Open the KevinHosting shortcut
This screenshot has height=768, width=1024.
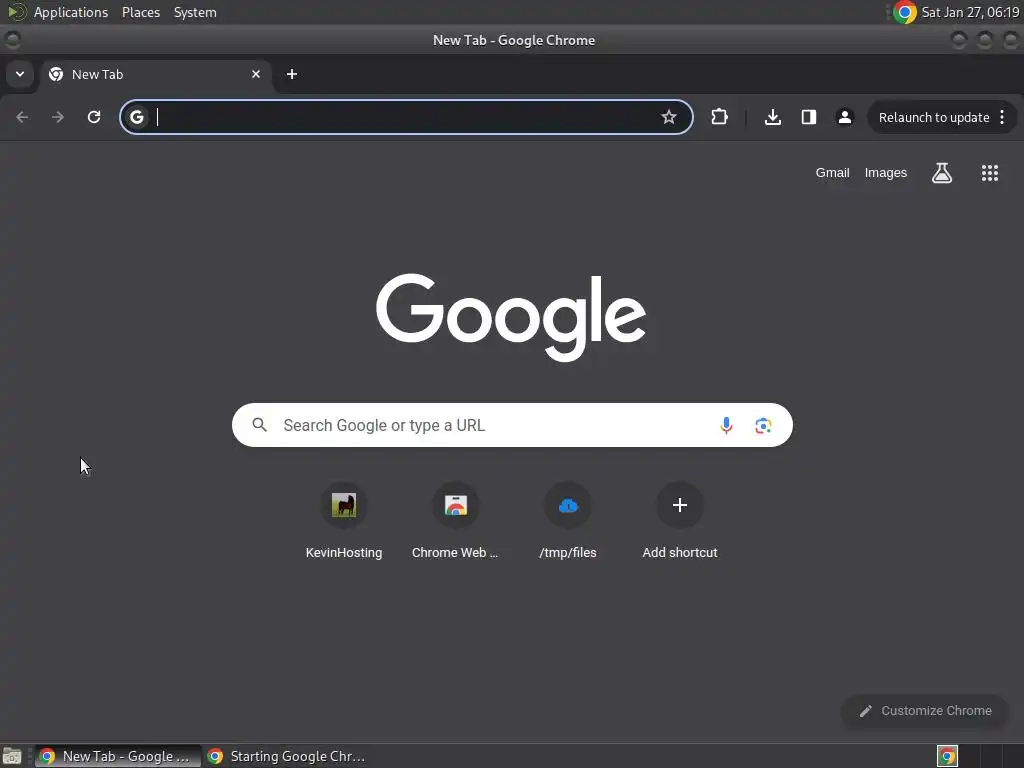pos(344,522)
